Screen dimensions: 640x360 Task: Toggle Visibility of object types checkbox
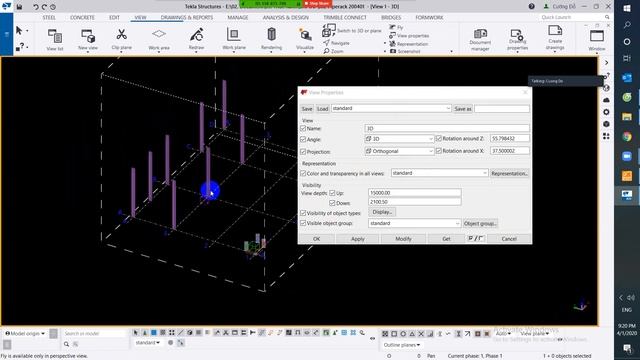click(303, 213)
